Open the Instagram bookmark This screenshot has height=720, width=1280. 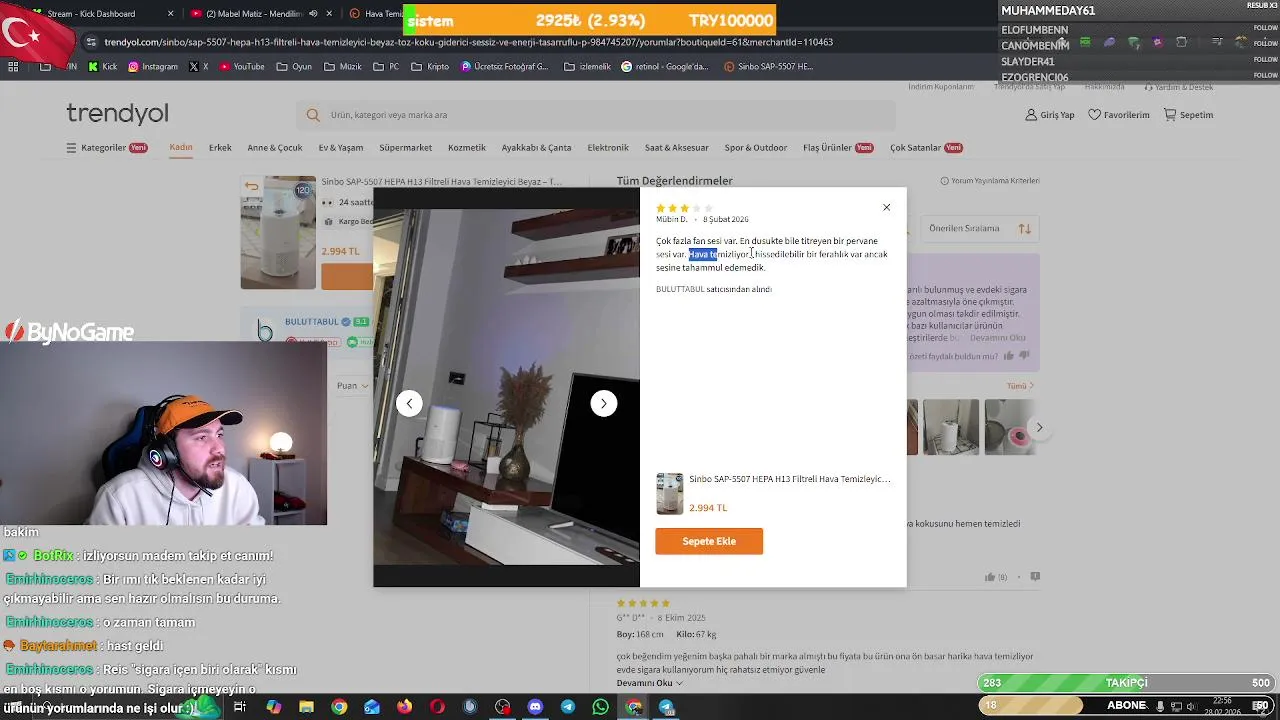(153, 67)
